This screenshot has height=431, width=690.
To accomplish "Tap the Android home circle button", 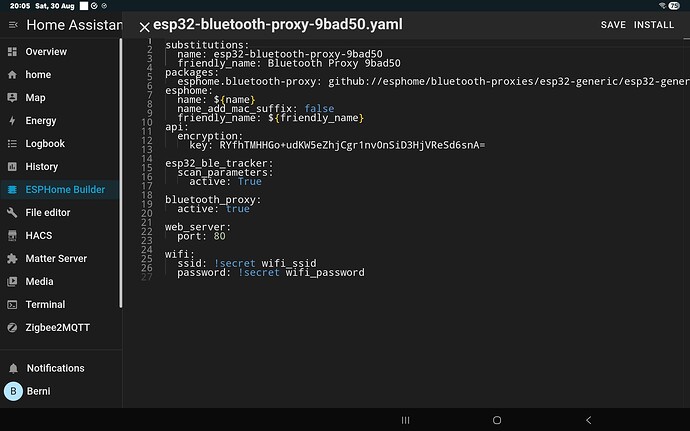I will pos(497,420).
